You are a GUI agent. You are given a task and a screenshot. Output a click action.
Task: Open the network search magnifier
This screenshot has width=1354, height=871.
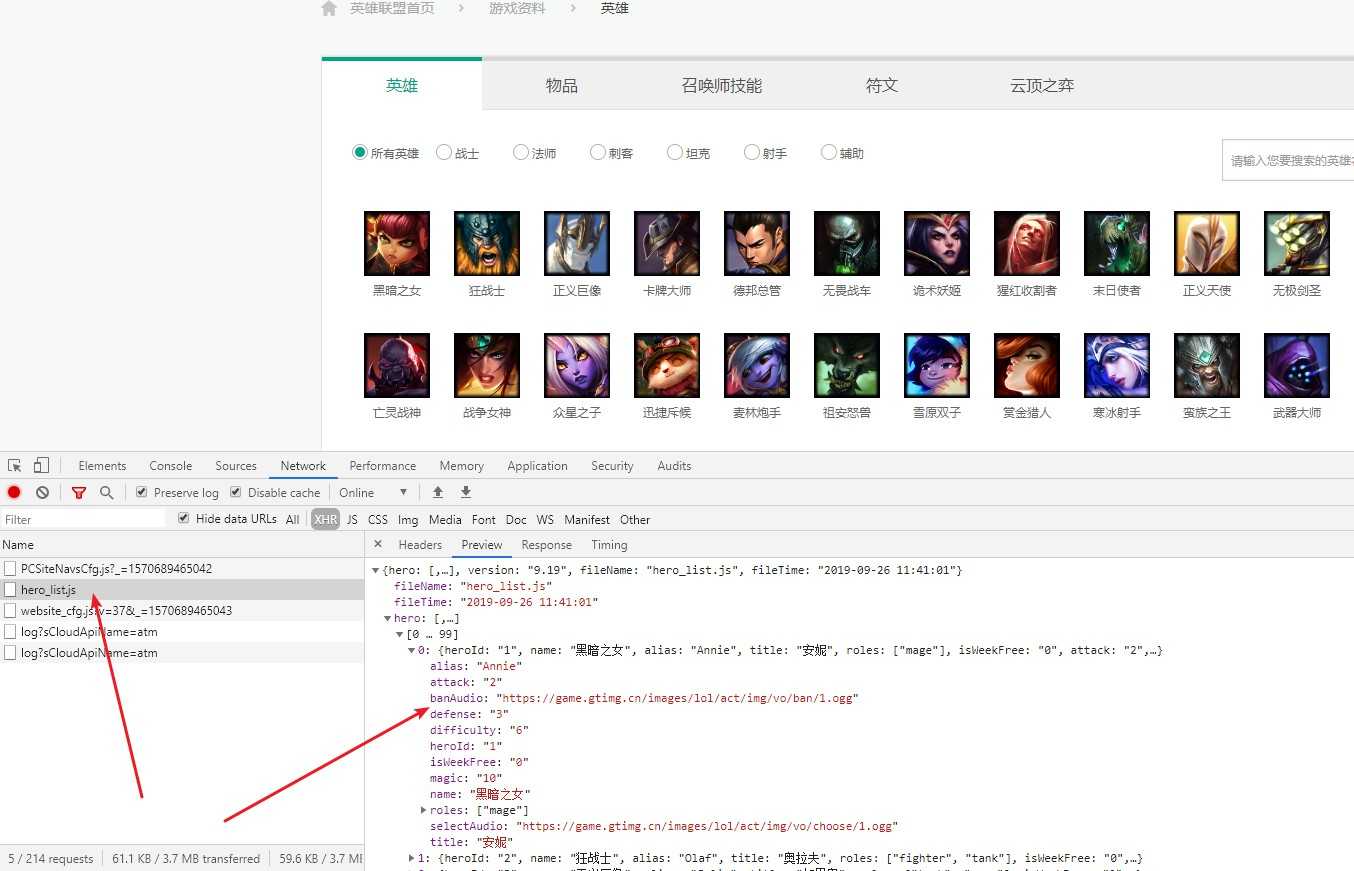tap(106, 492)
